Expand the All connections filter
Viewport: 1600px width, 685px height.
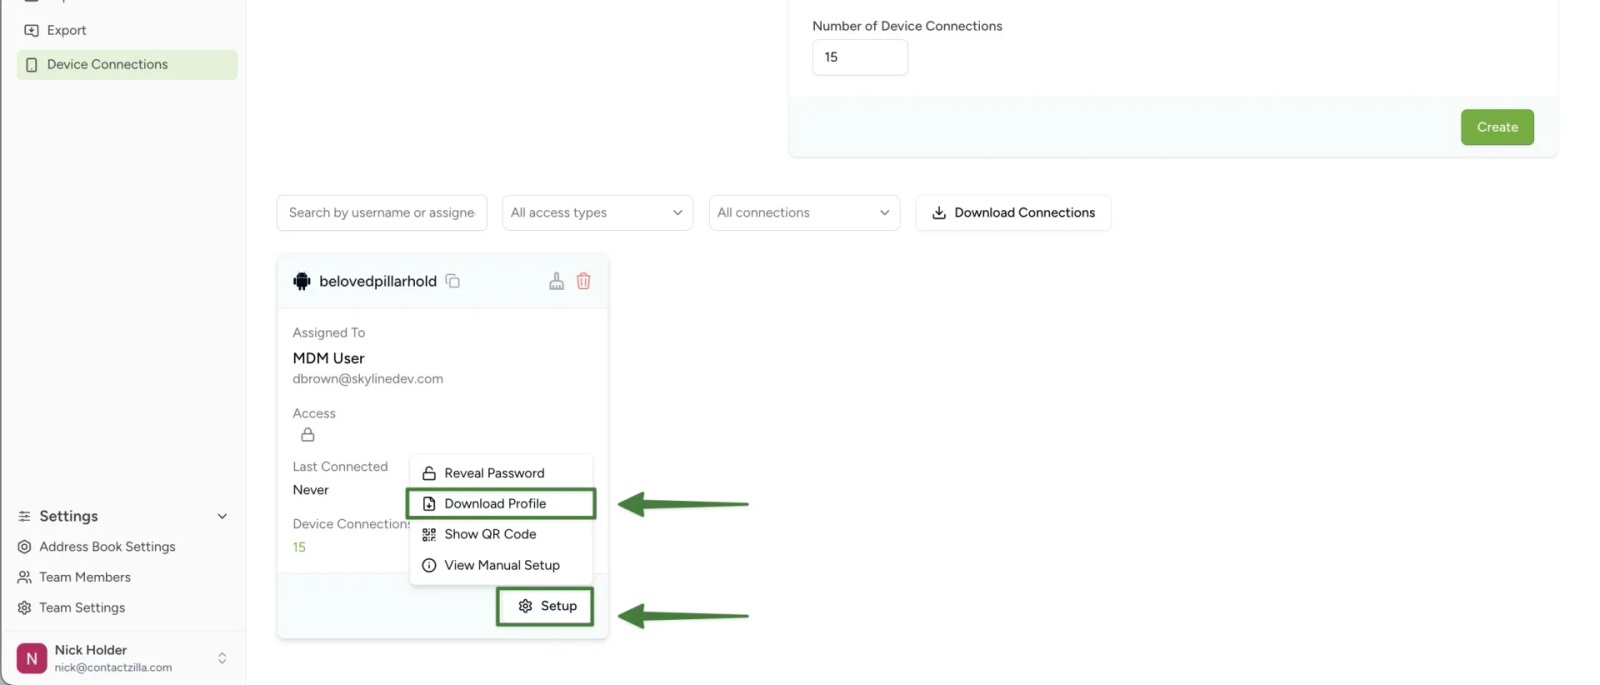click(804, 212)
